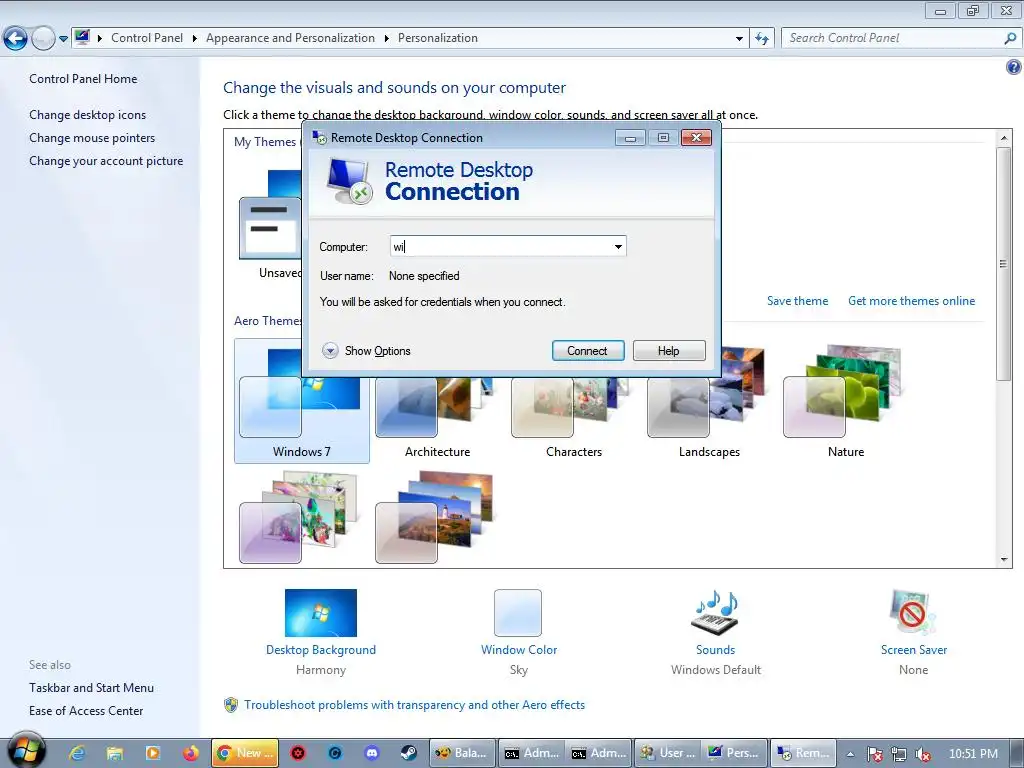Open the Windows Start menu orb
Image resolution: width=1024 pixels, height=768 pixels.
pos(26,751)
